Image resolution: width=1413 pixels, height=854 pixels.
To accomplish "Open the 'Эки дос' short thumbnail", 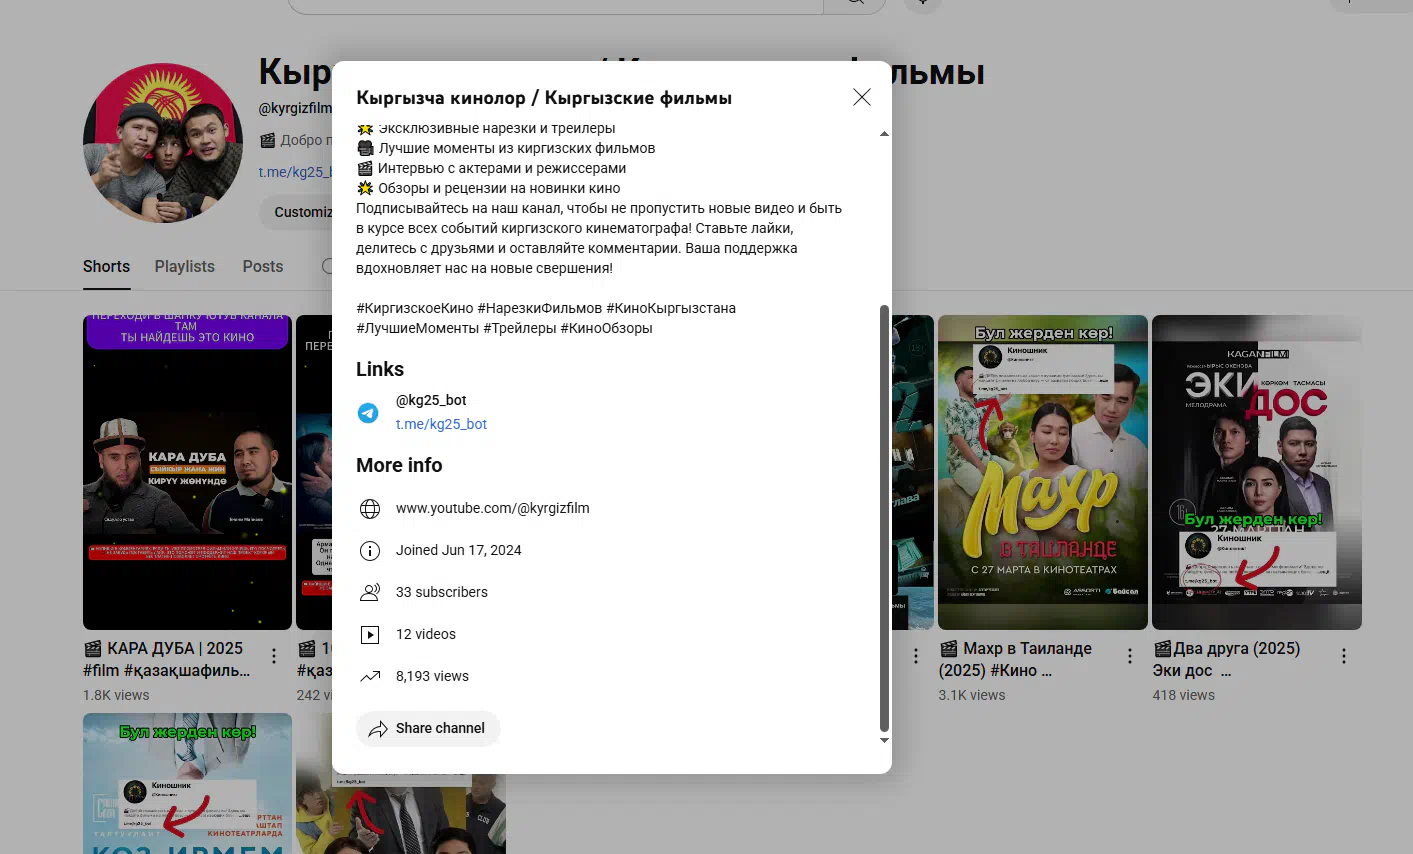I will point(1257,472).
